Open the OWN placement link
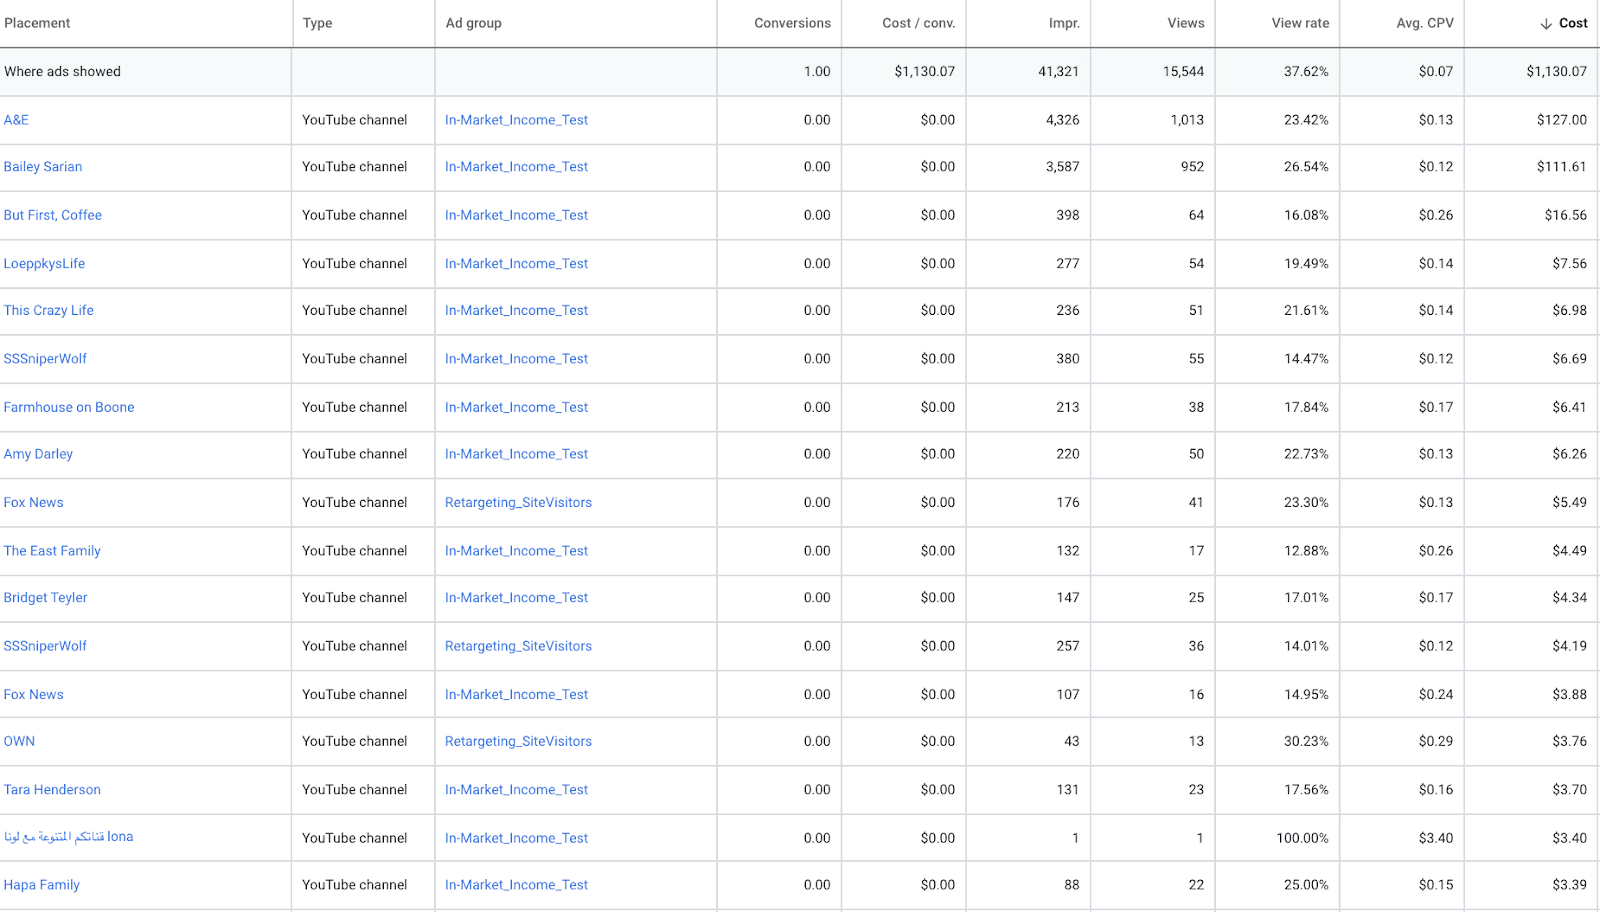Viewport: 1600px width, 912px height. click(x=19, y=742)
